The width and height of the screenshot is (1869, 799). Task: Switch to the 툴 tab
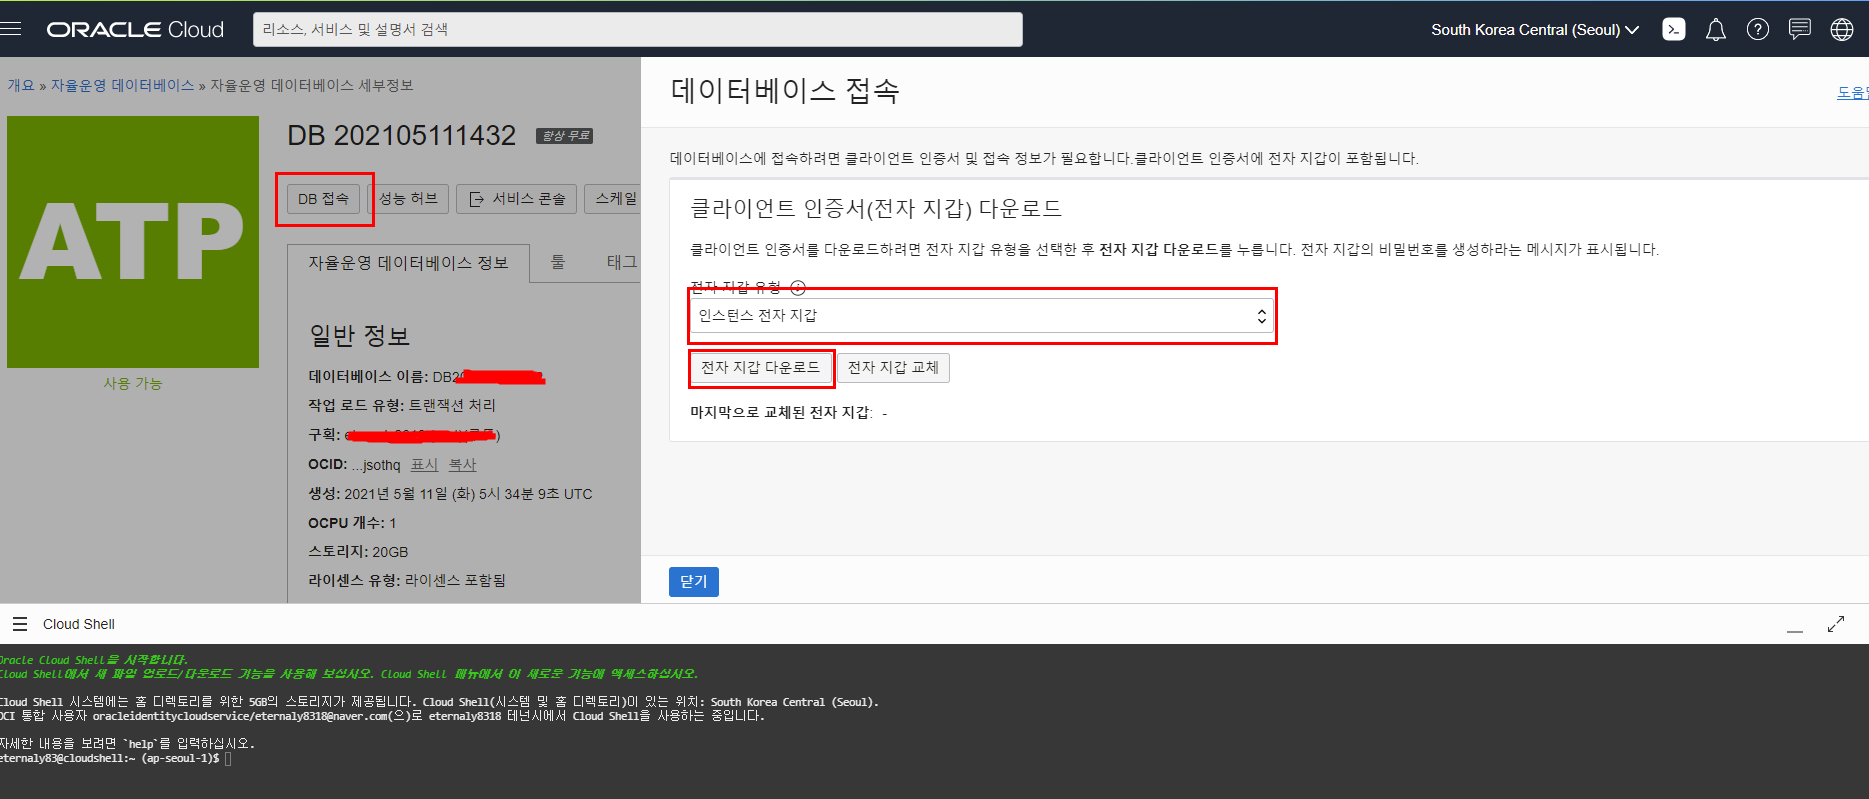pyautogui.click(x=558, y=262)
